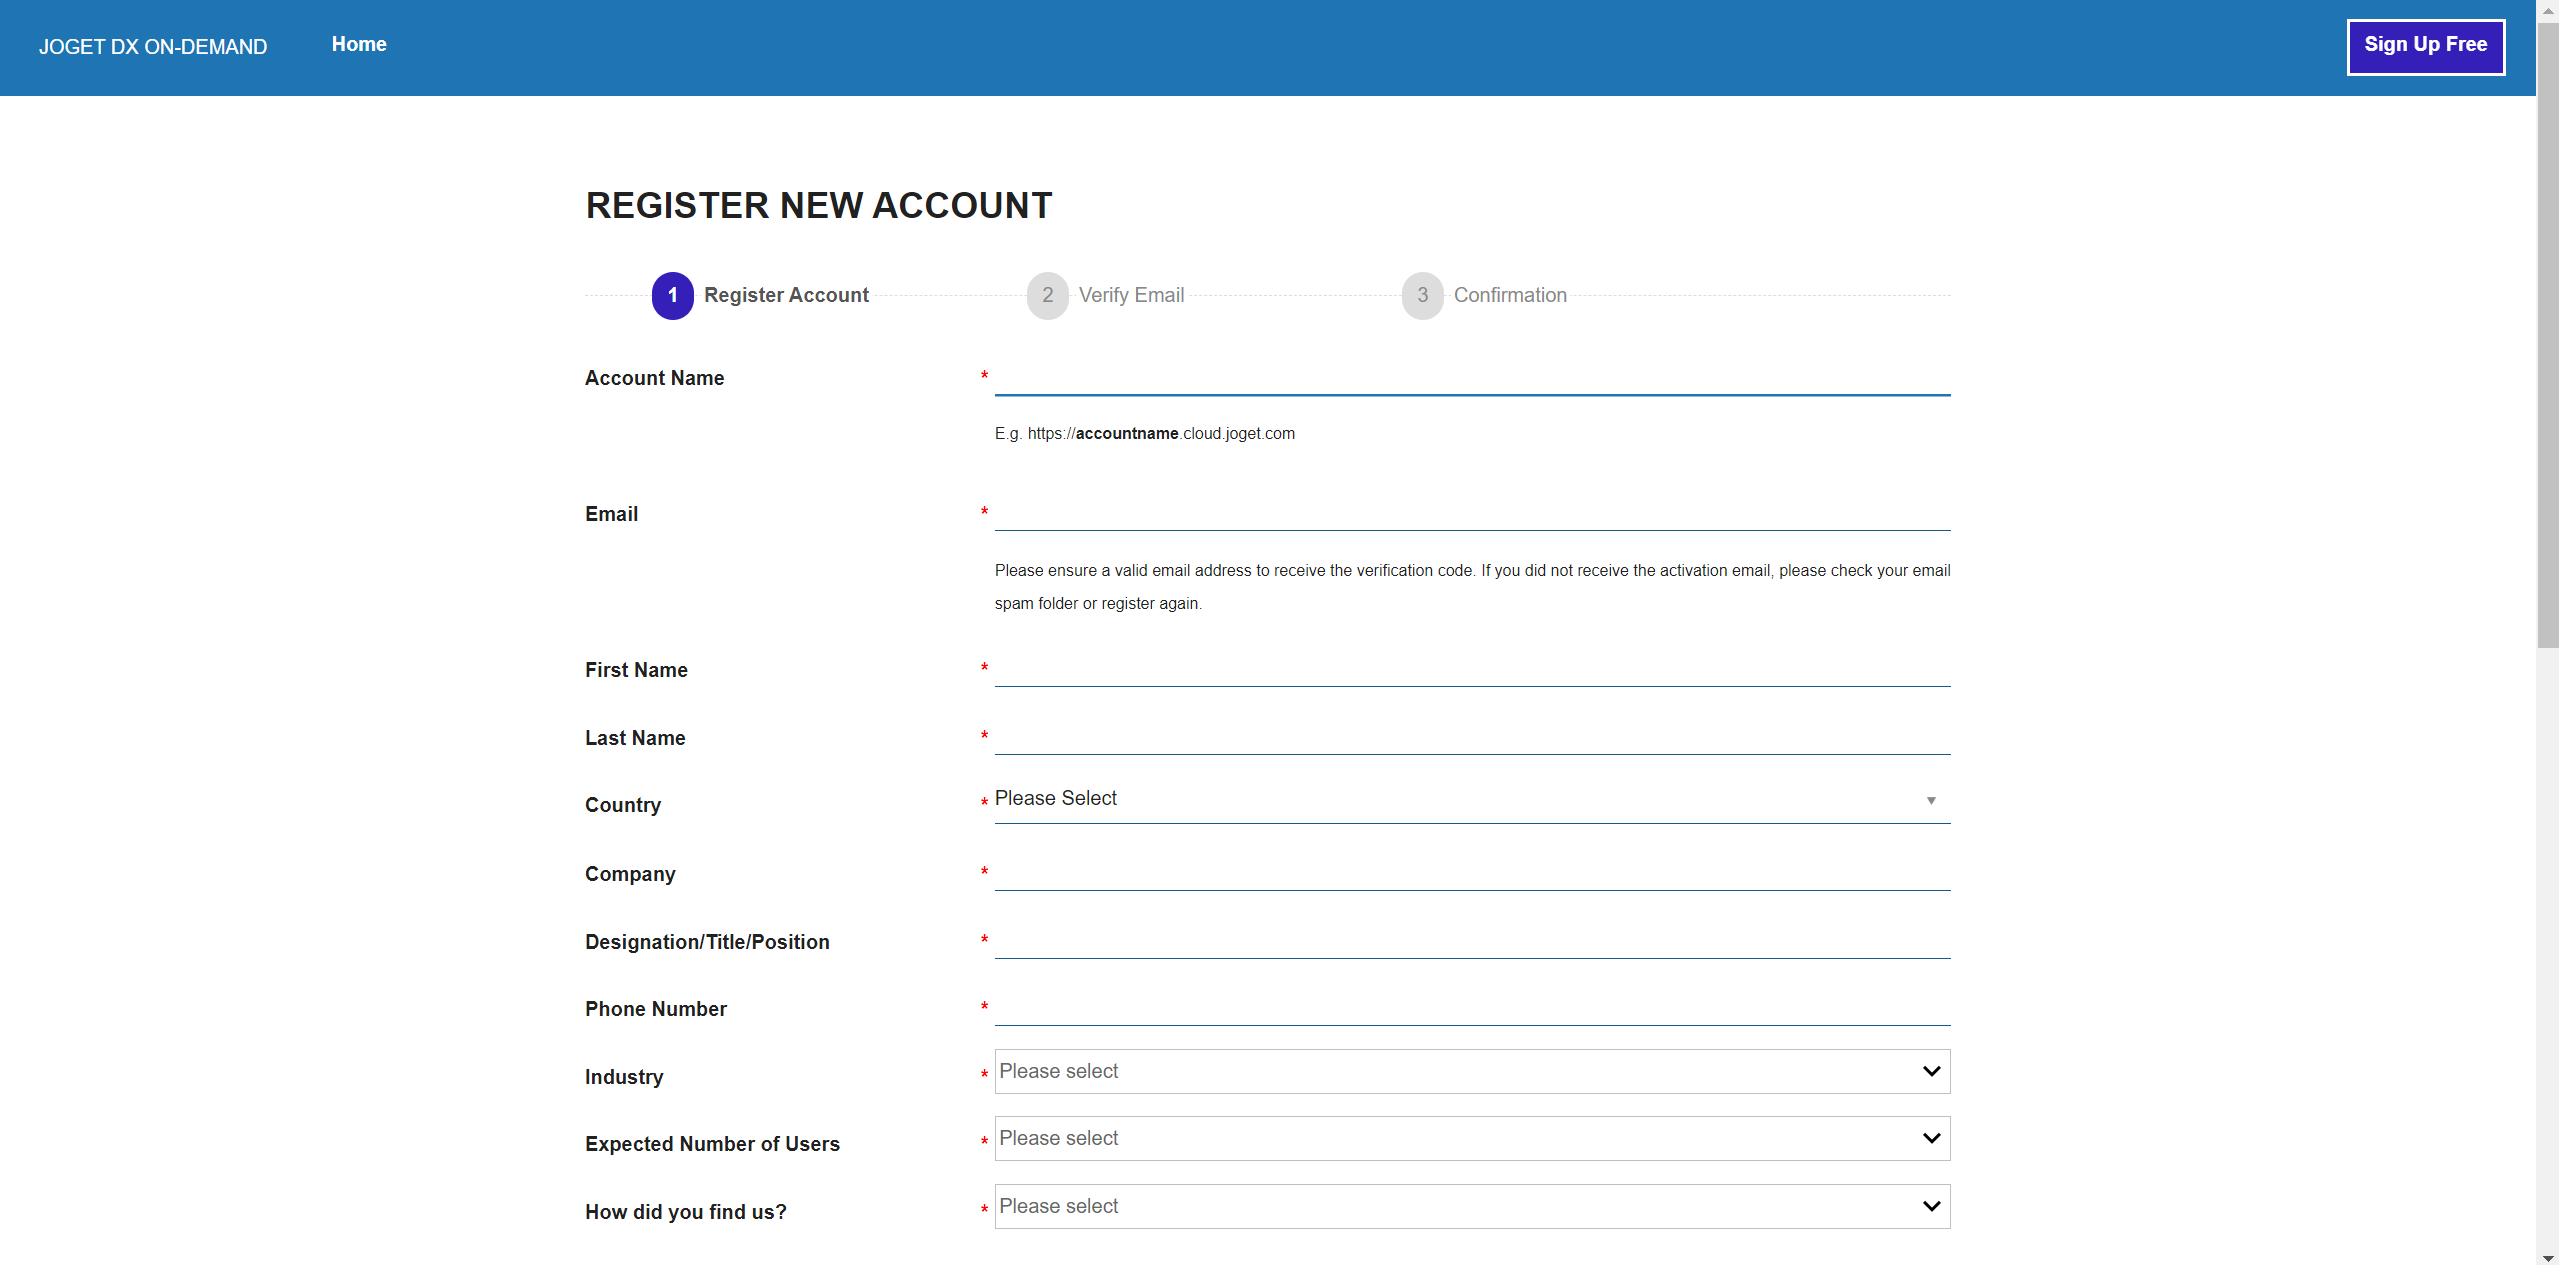
Task: Expand the Industry dropdown
Action: [1471, 1071]
